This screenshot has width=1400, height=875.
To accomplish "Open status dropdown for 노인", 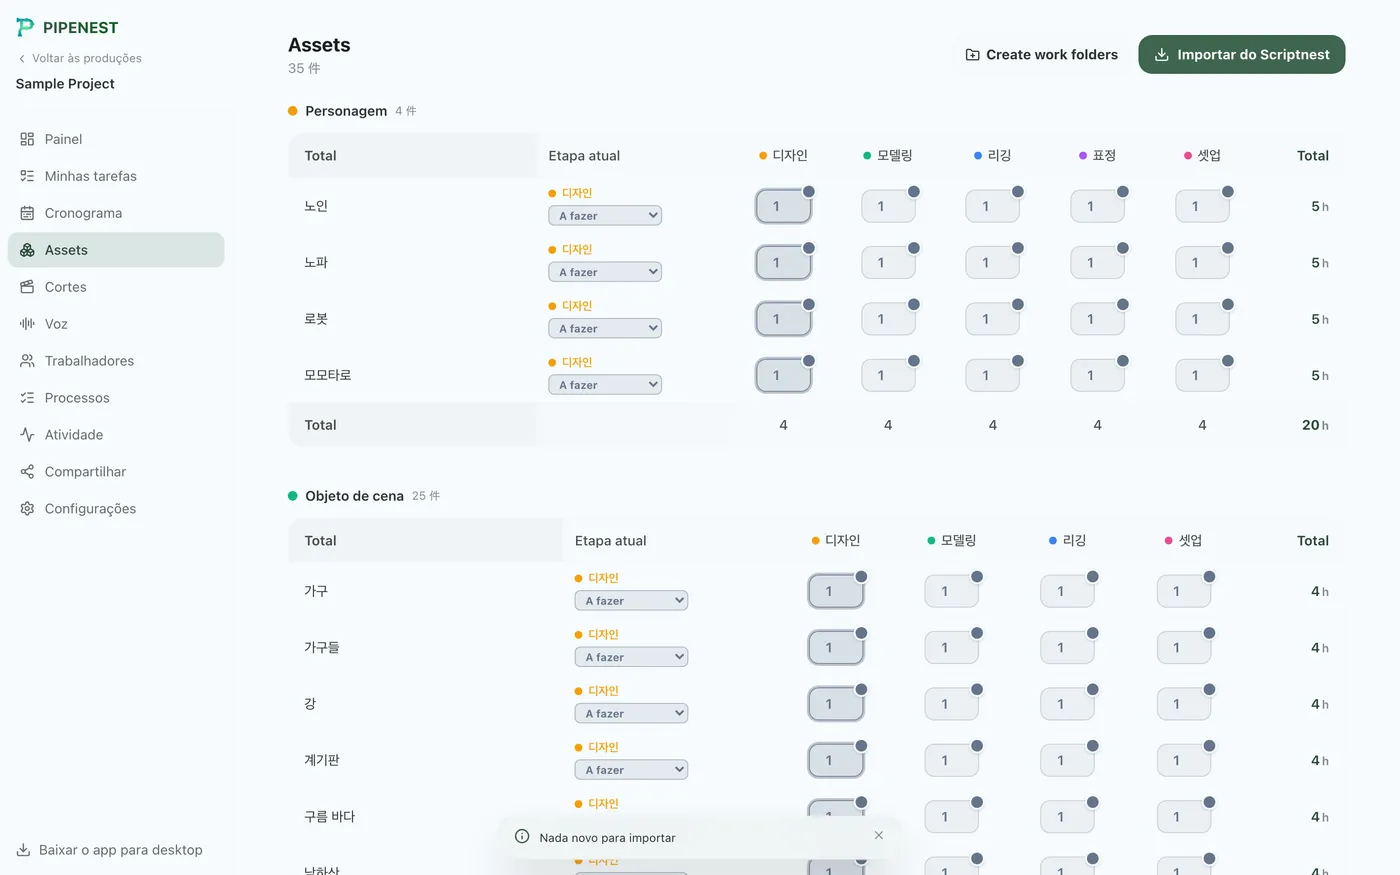I will coord(605,216).
